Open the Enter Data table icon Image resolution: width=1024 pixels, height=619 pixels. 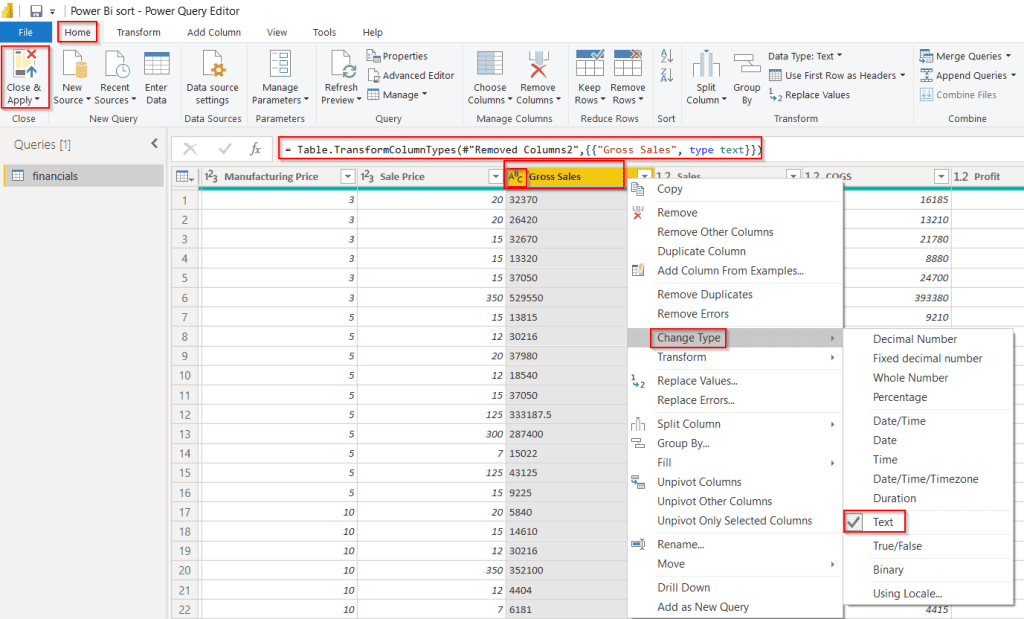[x=157, y=64]
